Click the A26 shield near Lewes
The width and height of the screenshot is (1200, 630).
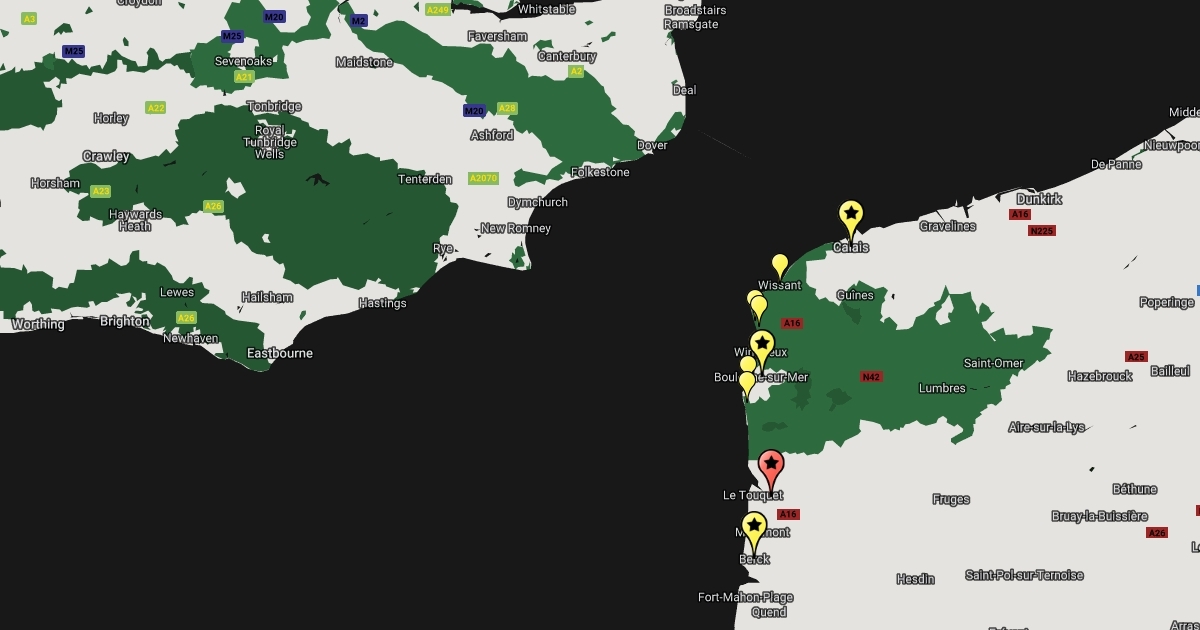(186, 318)
